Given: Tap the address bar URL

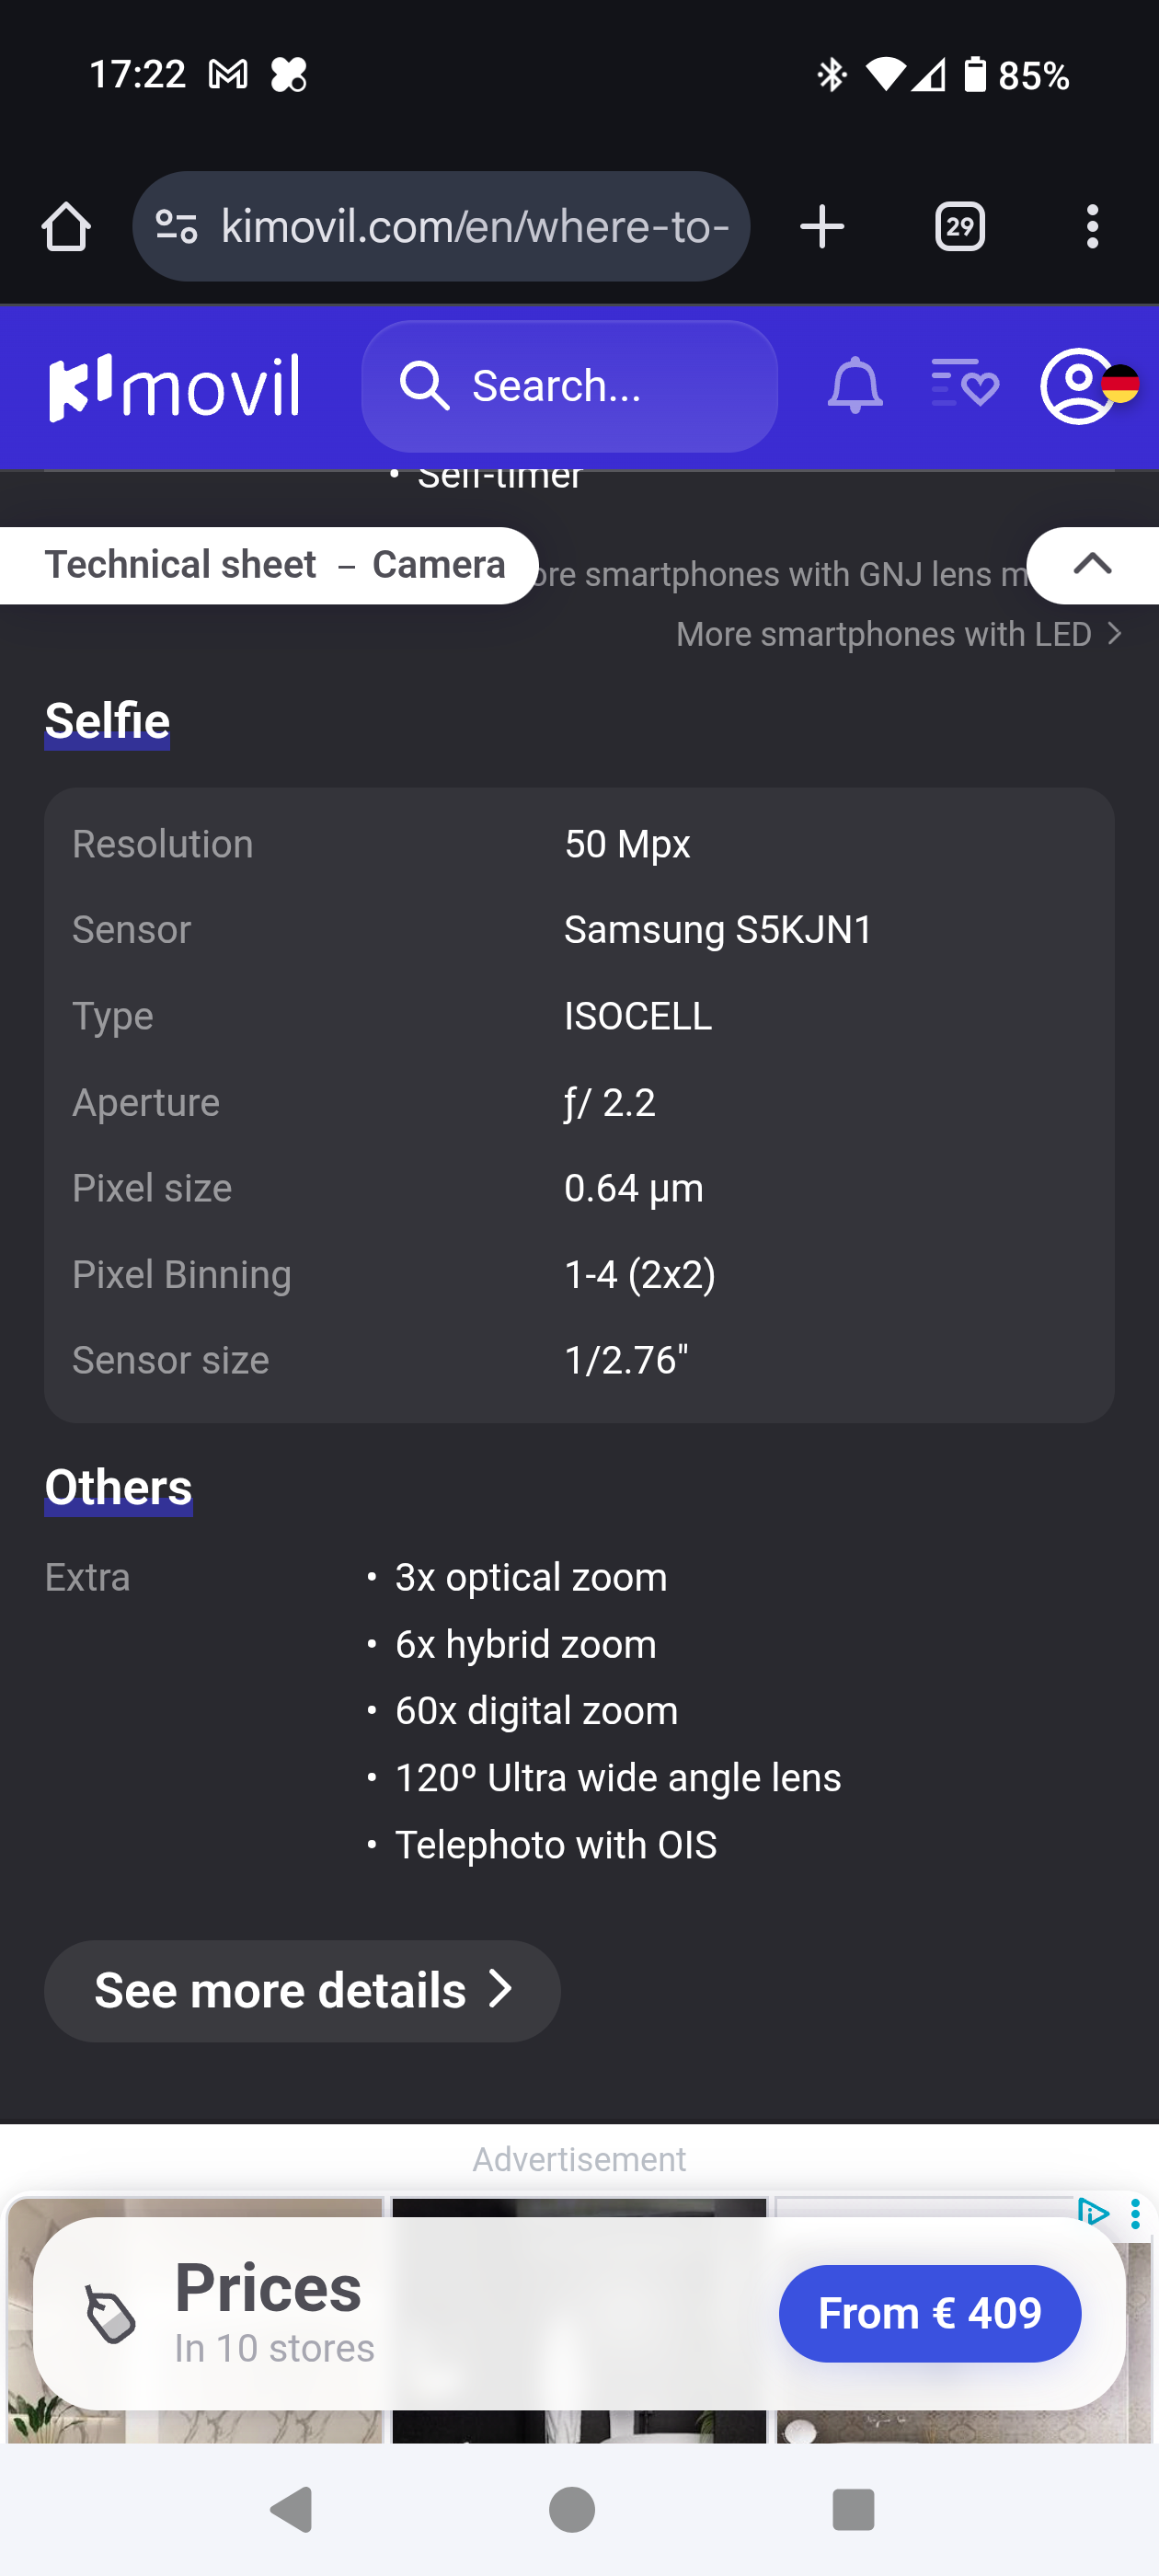Looking at the screenshot, I should [475, 227].
